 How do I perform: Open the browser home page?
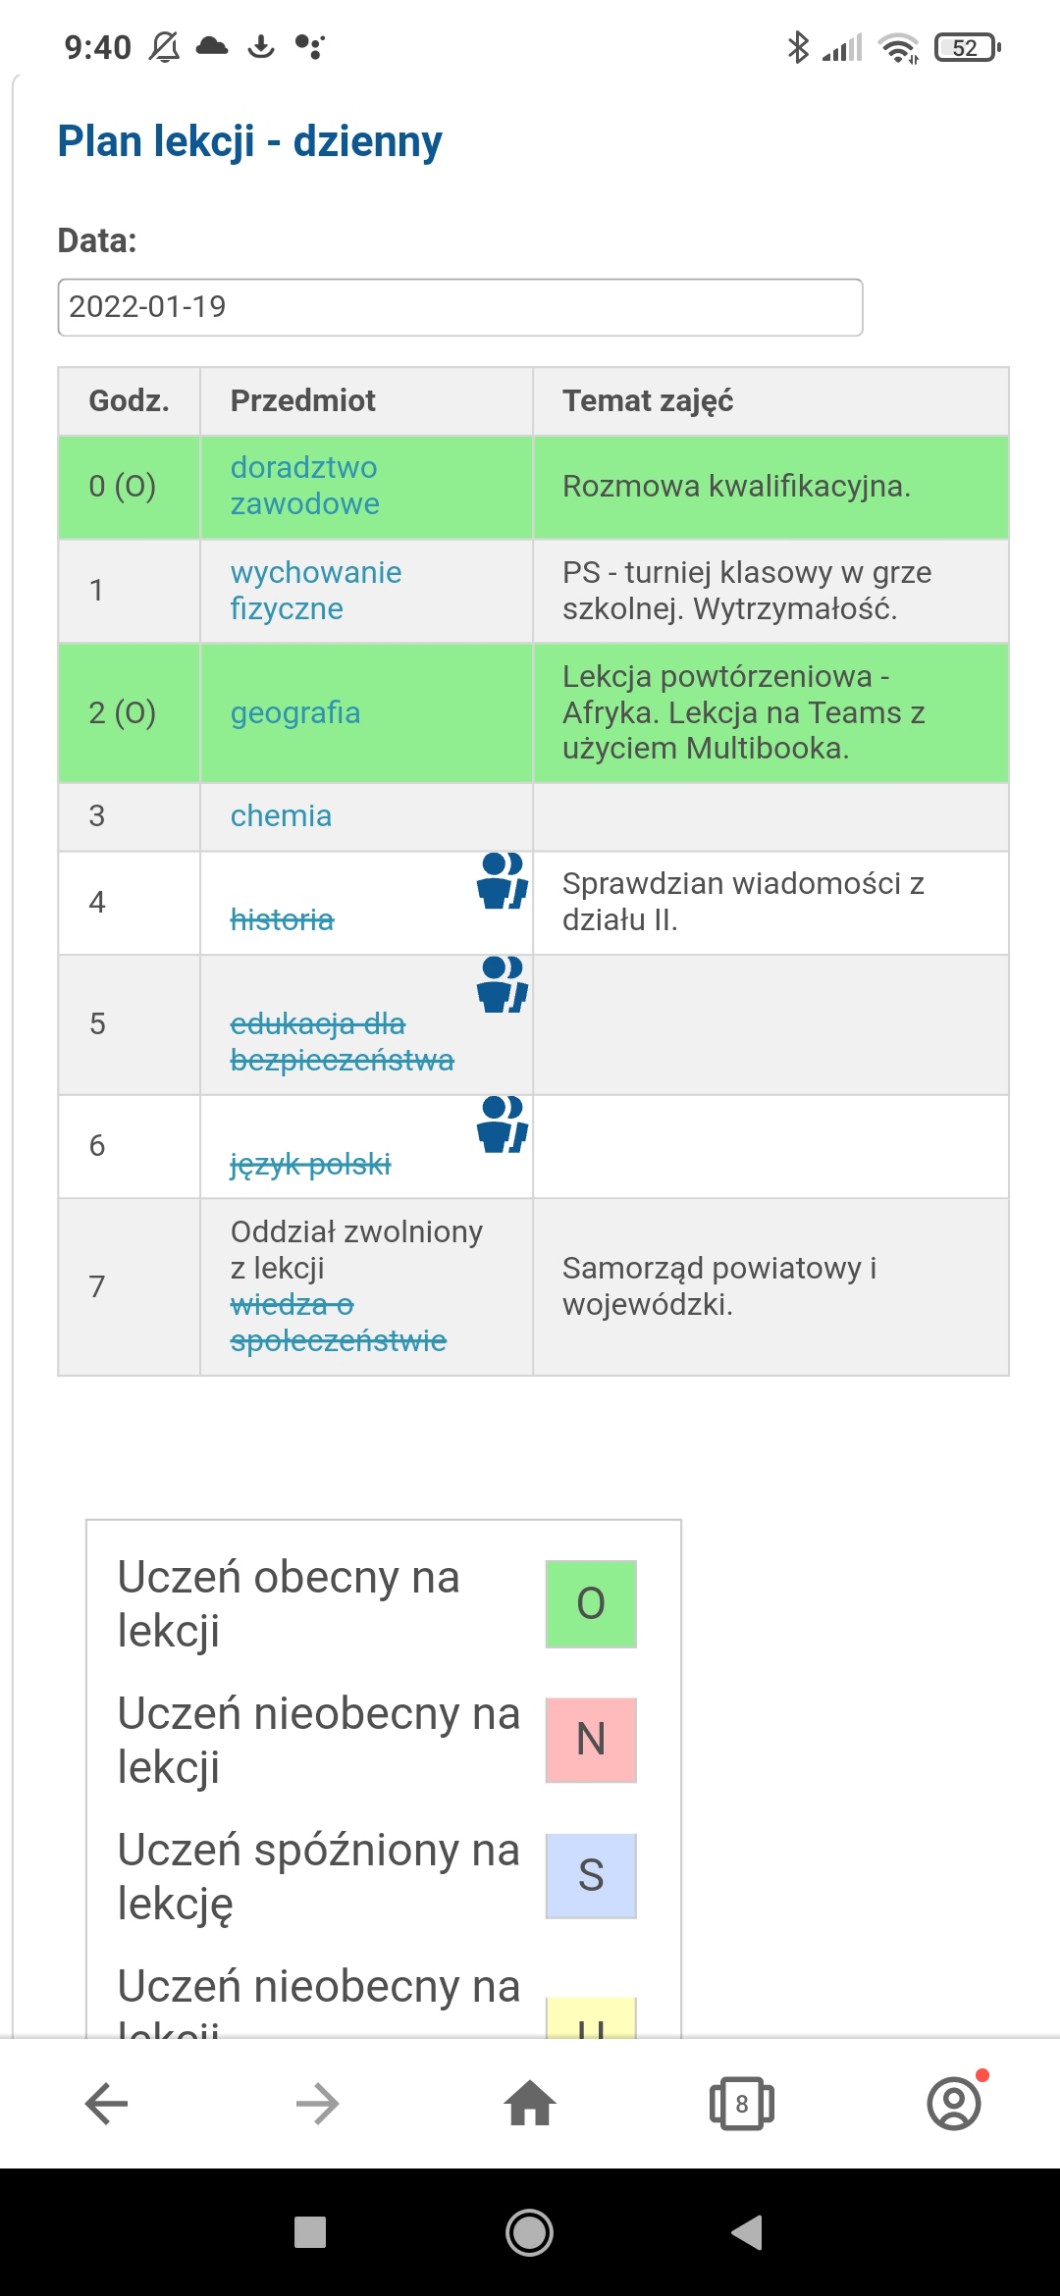click(530, 2103)
